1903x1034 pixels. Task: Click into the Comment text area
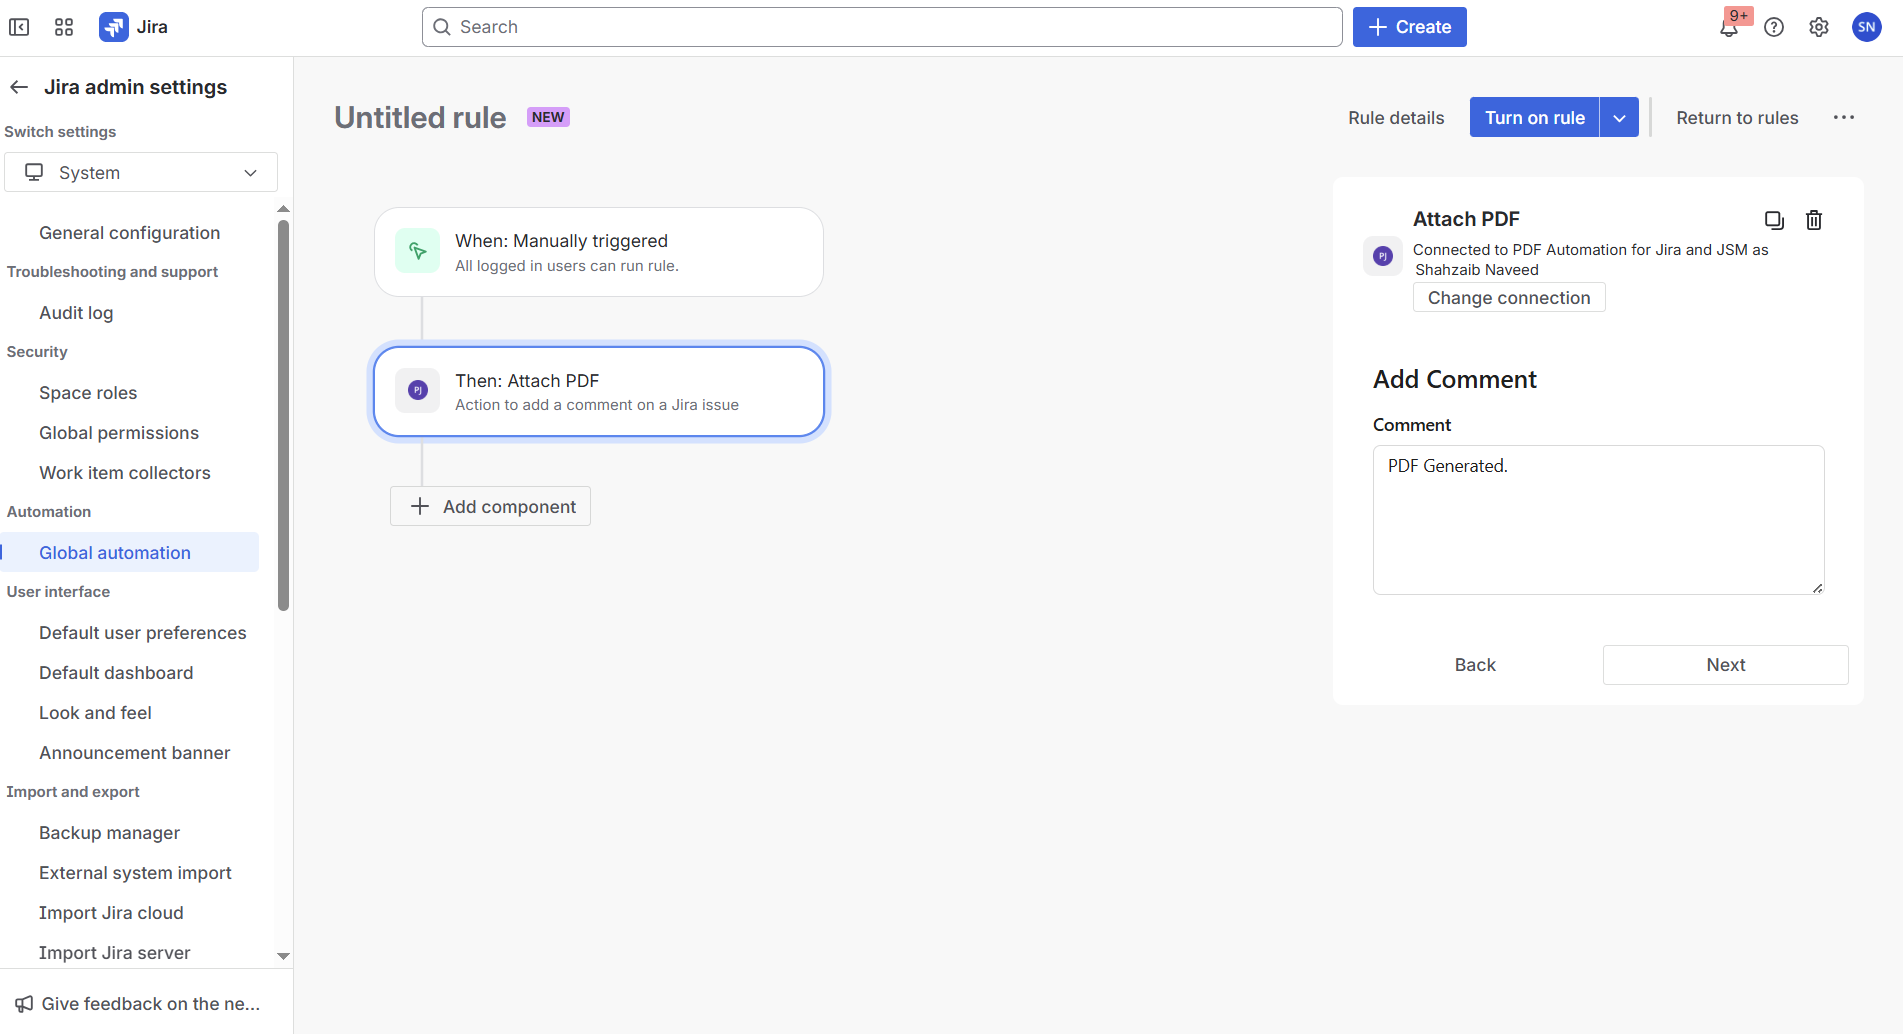pos(1598,520)
